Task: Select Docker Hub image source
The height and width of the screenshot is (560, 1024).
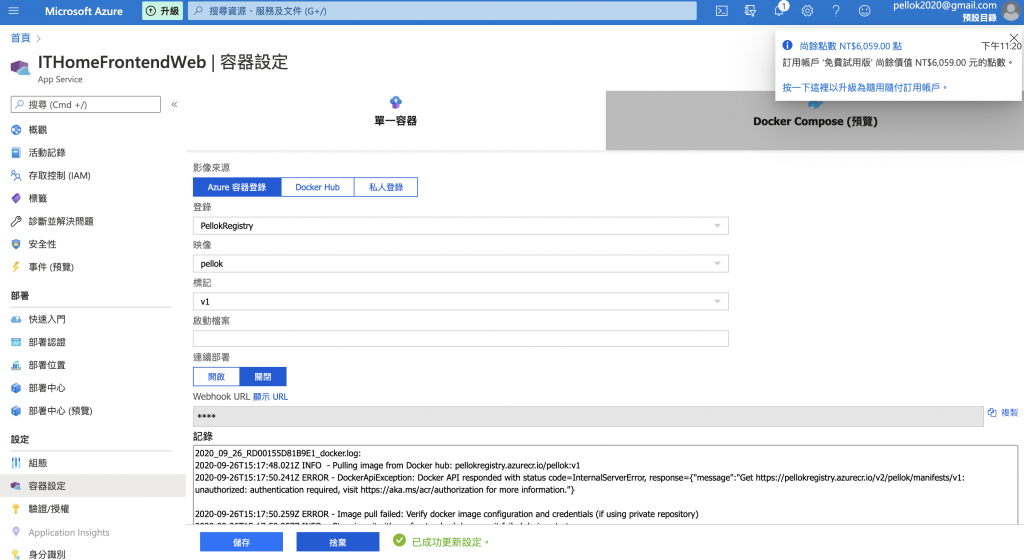Action: coord(317,187)
